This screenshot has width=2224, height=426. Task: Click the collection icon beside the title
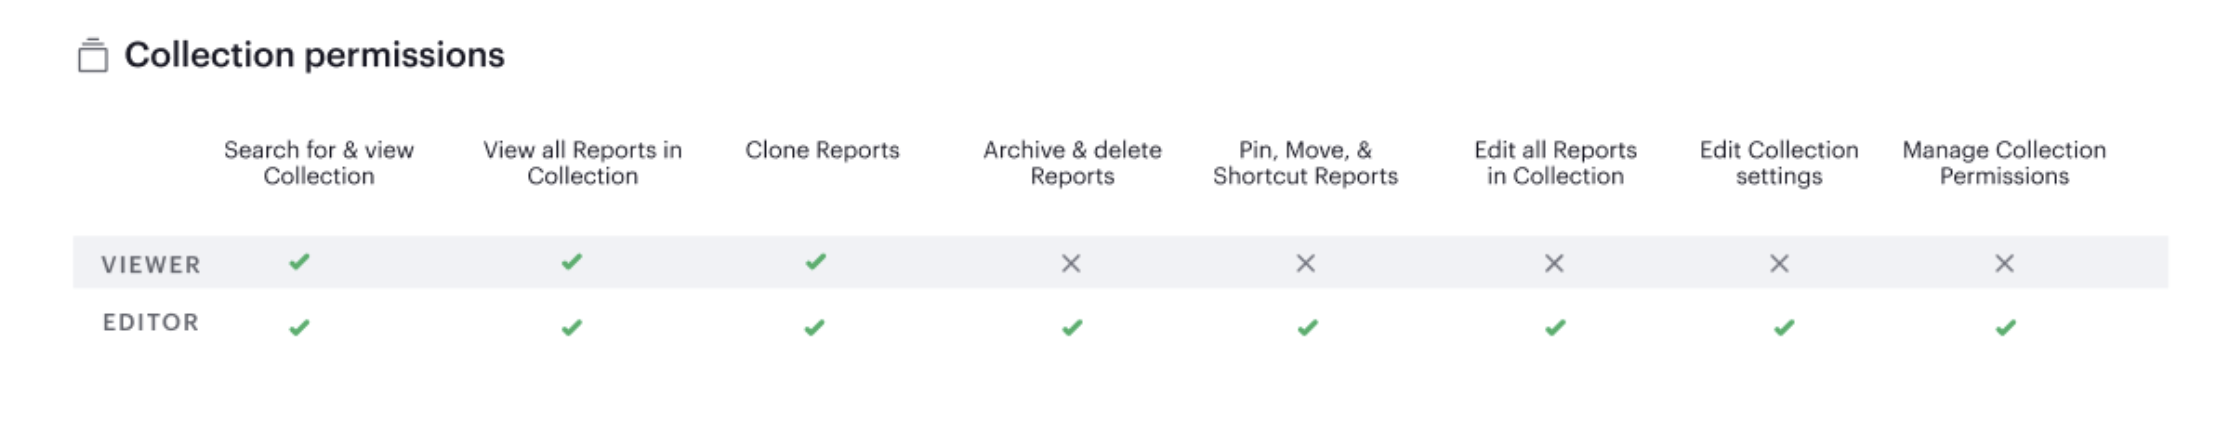93,56
